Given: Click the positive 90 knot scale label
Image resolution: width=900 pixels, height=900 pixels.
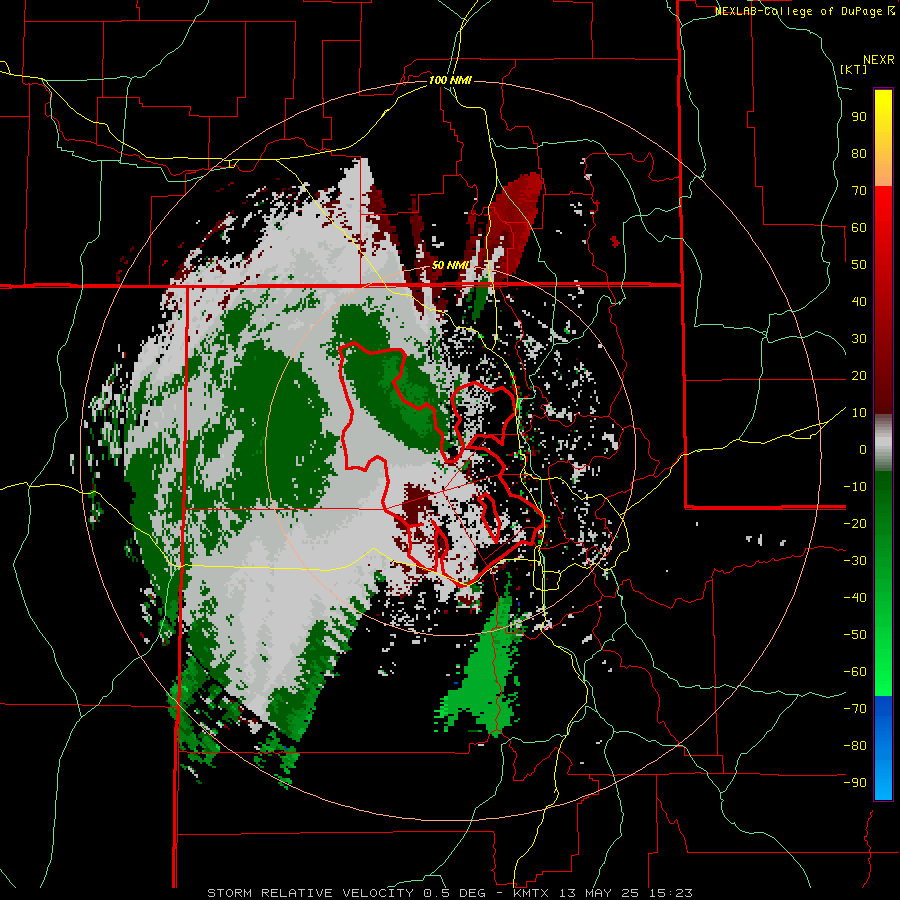Looking at the screenshot, I should coord(859,117).
